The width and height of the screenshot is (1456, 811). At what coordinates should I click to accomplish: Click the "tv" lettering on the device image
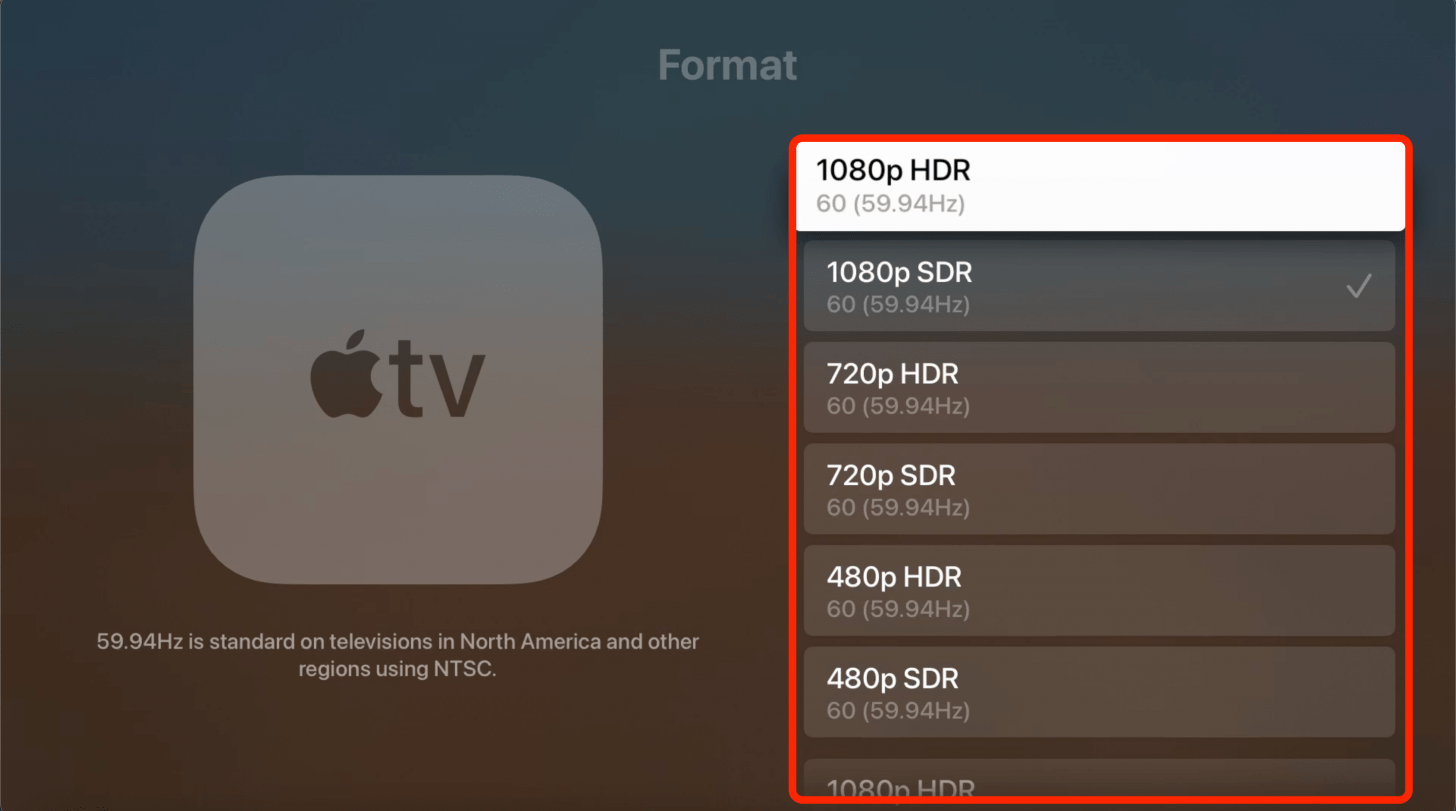437,381
